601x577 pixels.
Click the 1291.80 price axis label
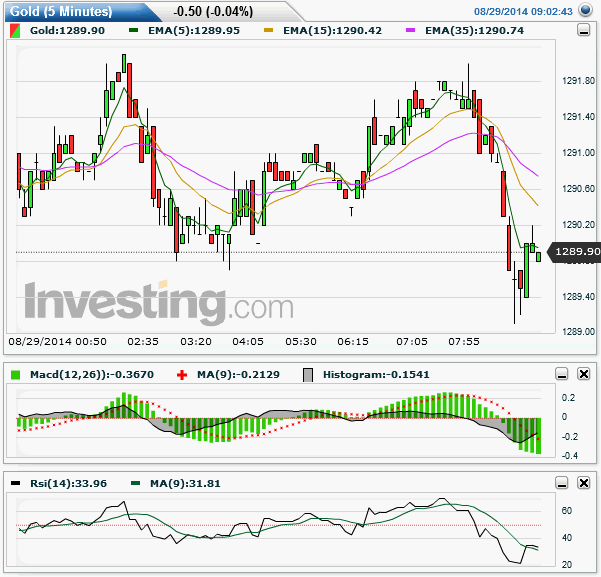pos(578,81)
